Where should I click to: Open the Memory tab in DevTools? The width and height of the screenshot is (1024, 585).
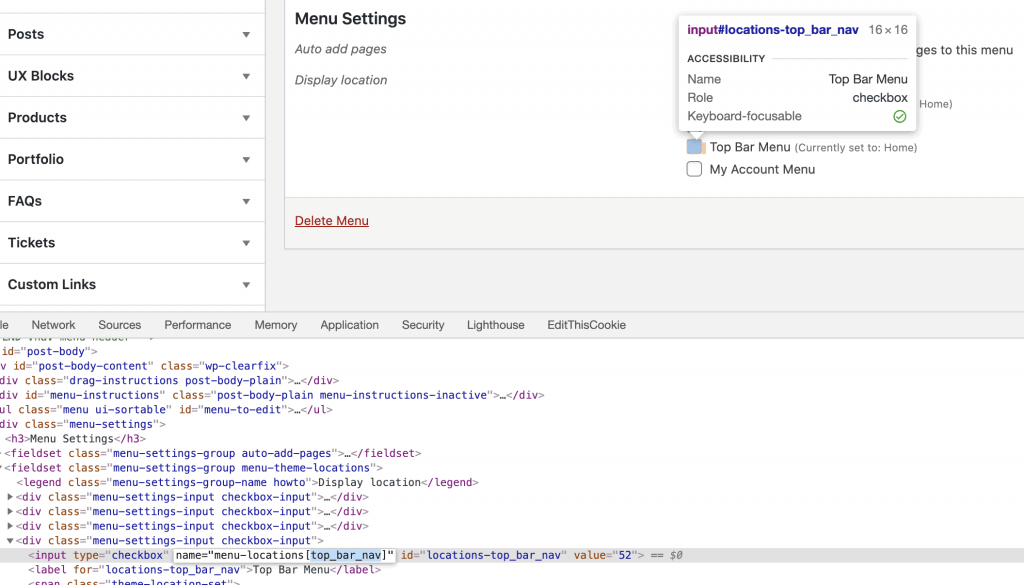pyautogui.click(x=276, y=325)
